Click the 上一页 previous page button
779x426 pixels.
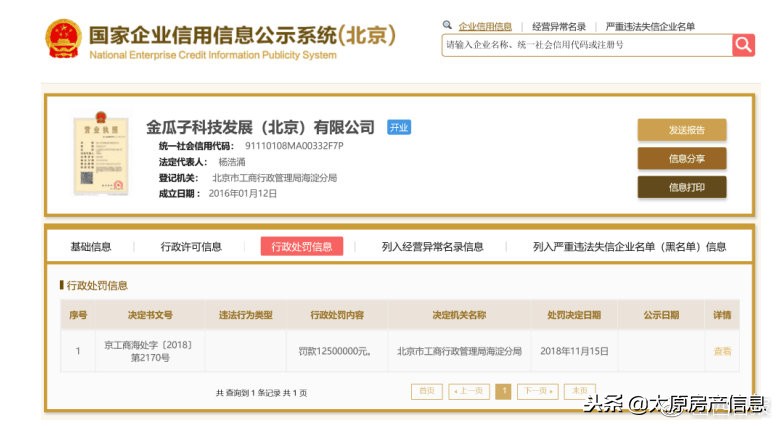click(469, 391)
